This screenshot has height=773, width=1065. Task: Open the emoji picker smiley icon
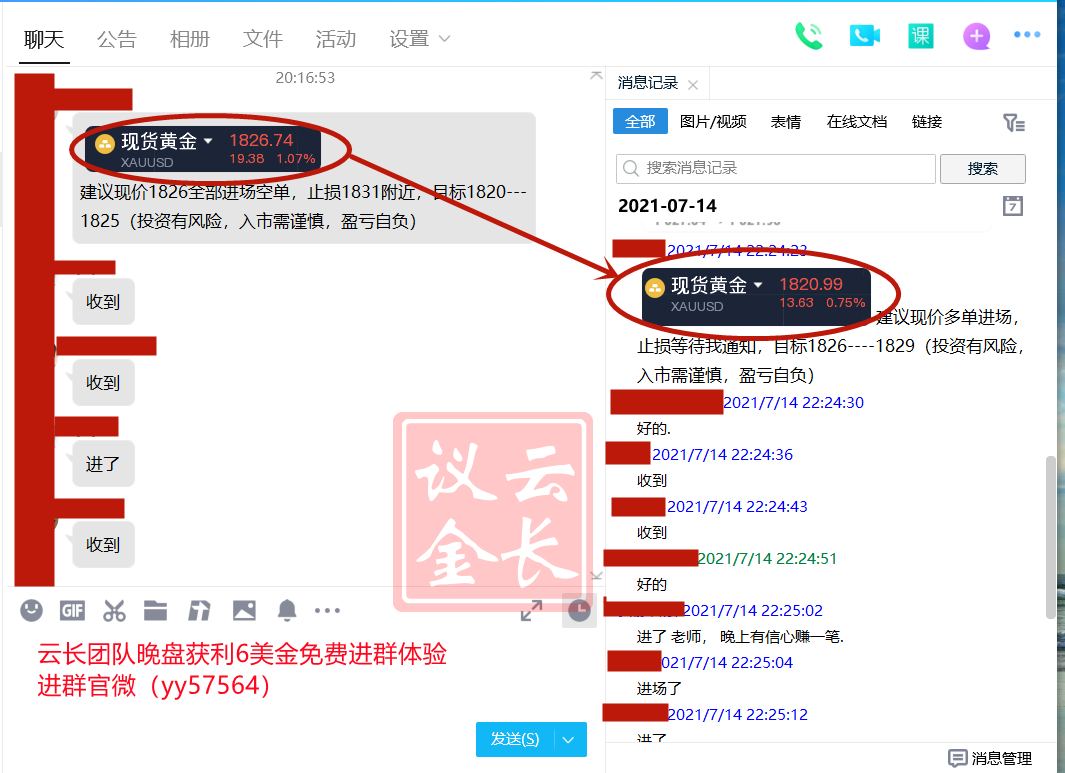click(31, 611)
